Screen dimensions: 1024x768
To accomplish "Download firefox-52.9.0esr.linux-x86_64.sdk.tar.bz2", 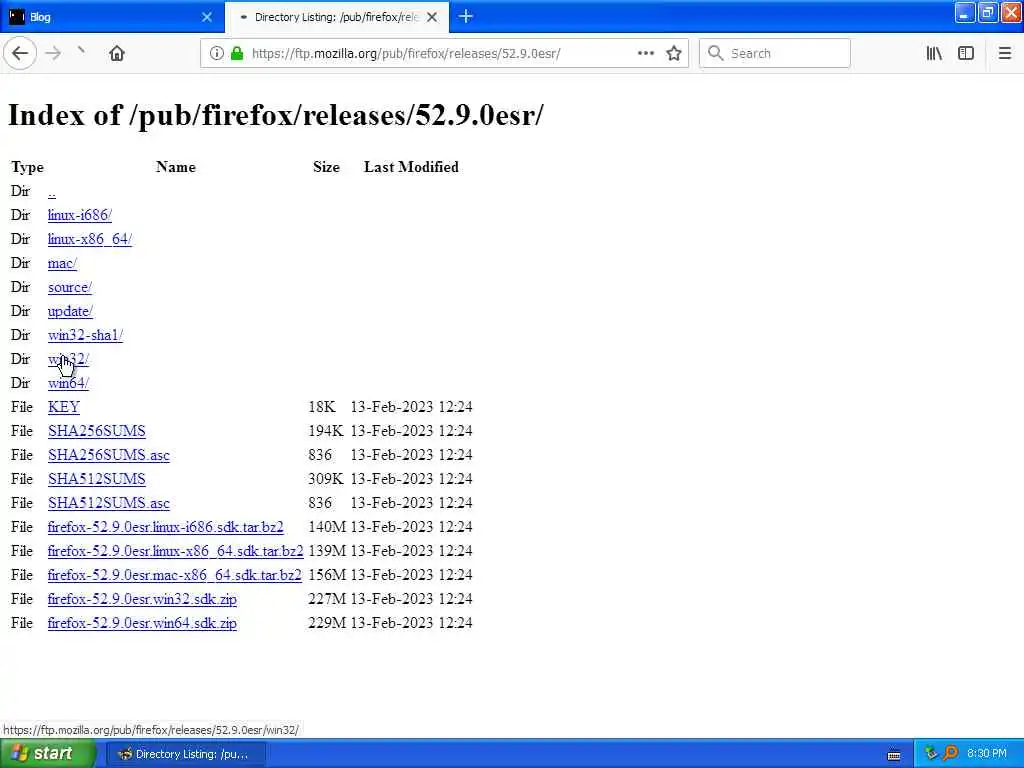I will coord(176,551).
